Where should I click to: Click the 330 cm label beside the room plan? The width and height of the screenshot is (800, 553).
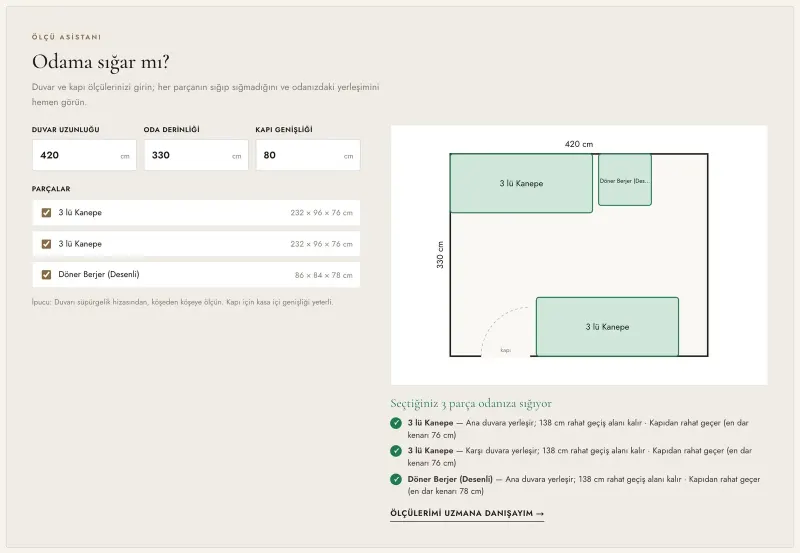440,255
